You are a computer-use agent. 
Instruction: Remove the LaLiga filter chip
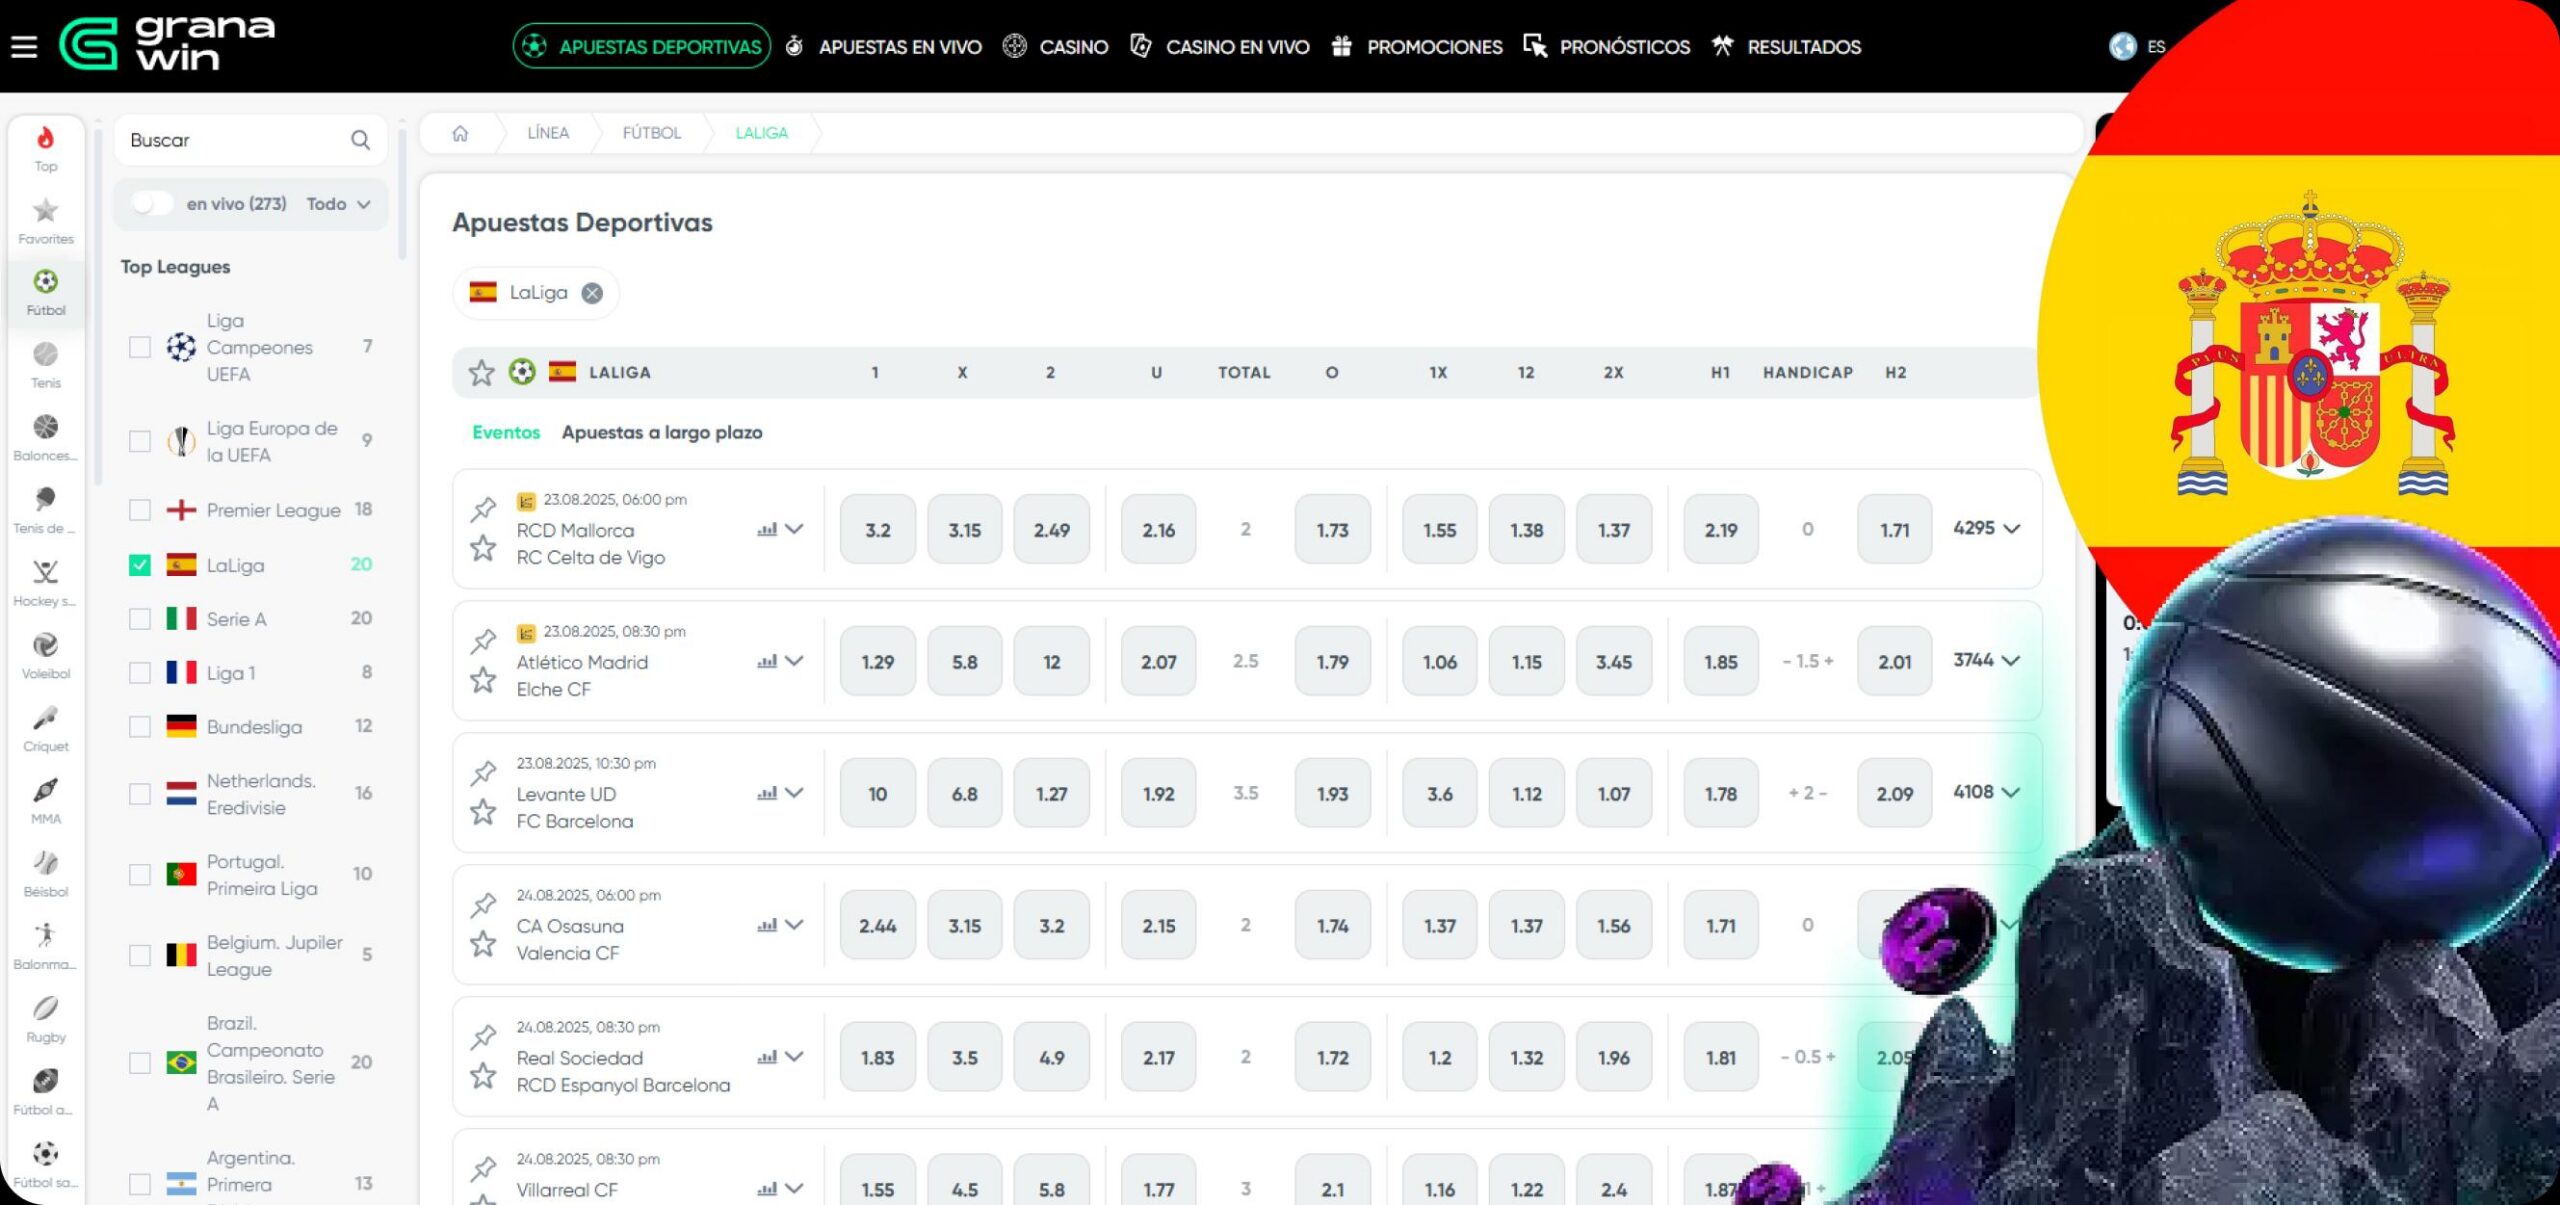click(x=592, y=293)
